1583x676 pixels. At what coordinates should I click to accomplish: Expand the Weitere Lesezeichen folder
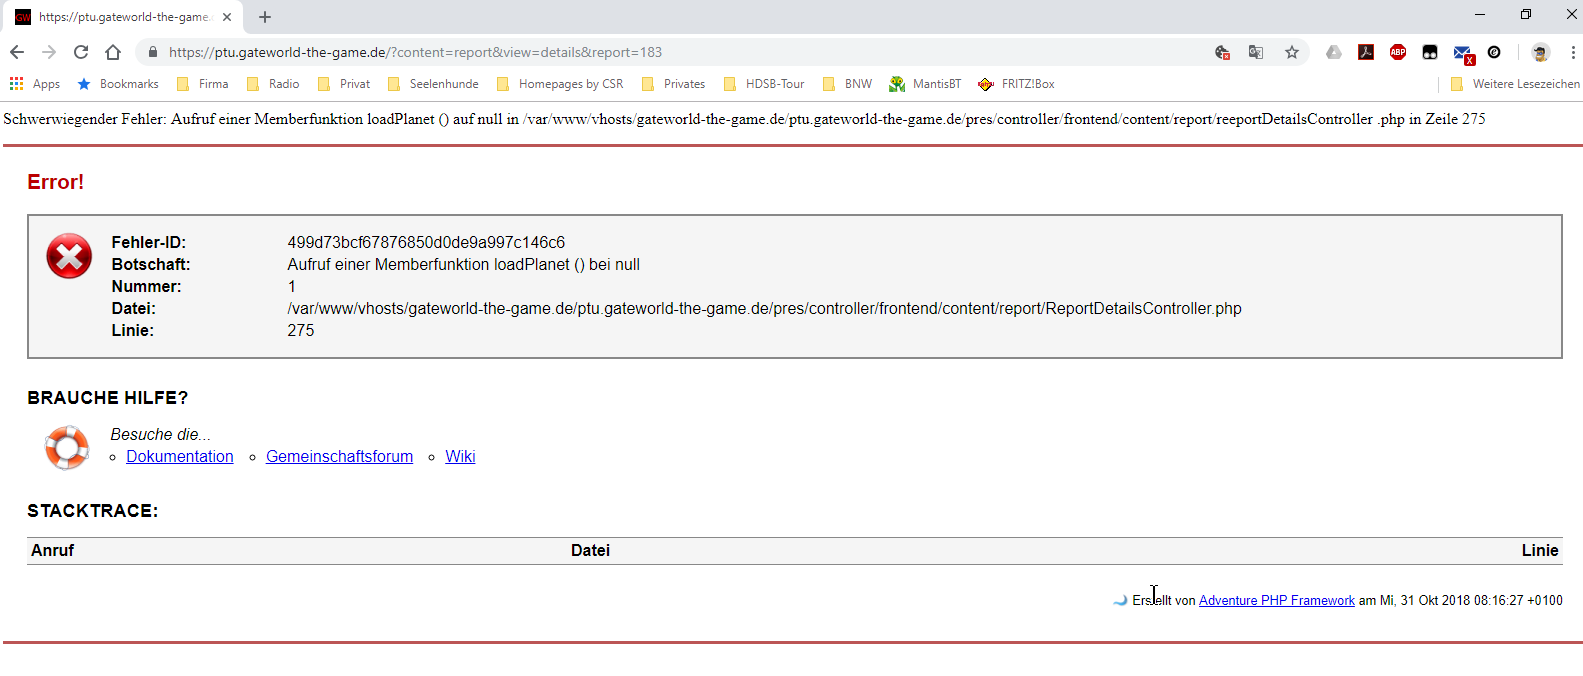point(1515,84)
